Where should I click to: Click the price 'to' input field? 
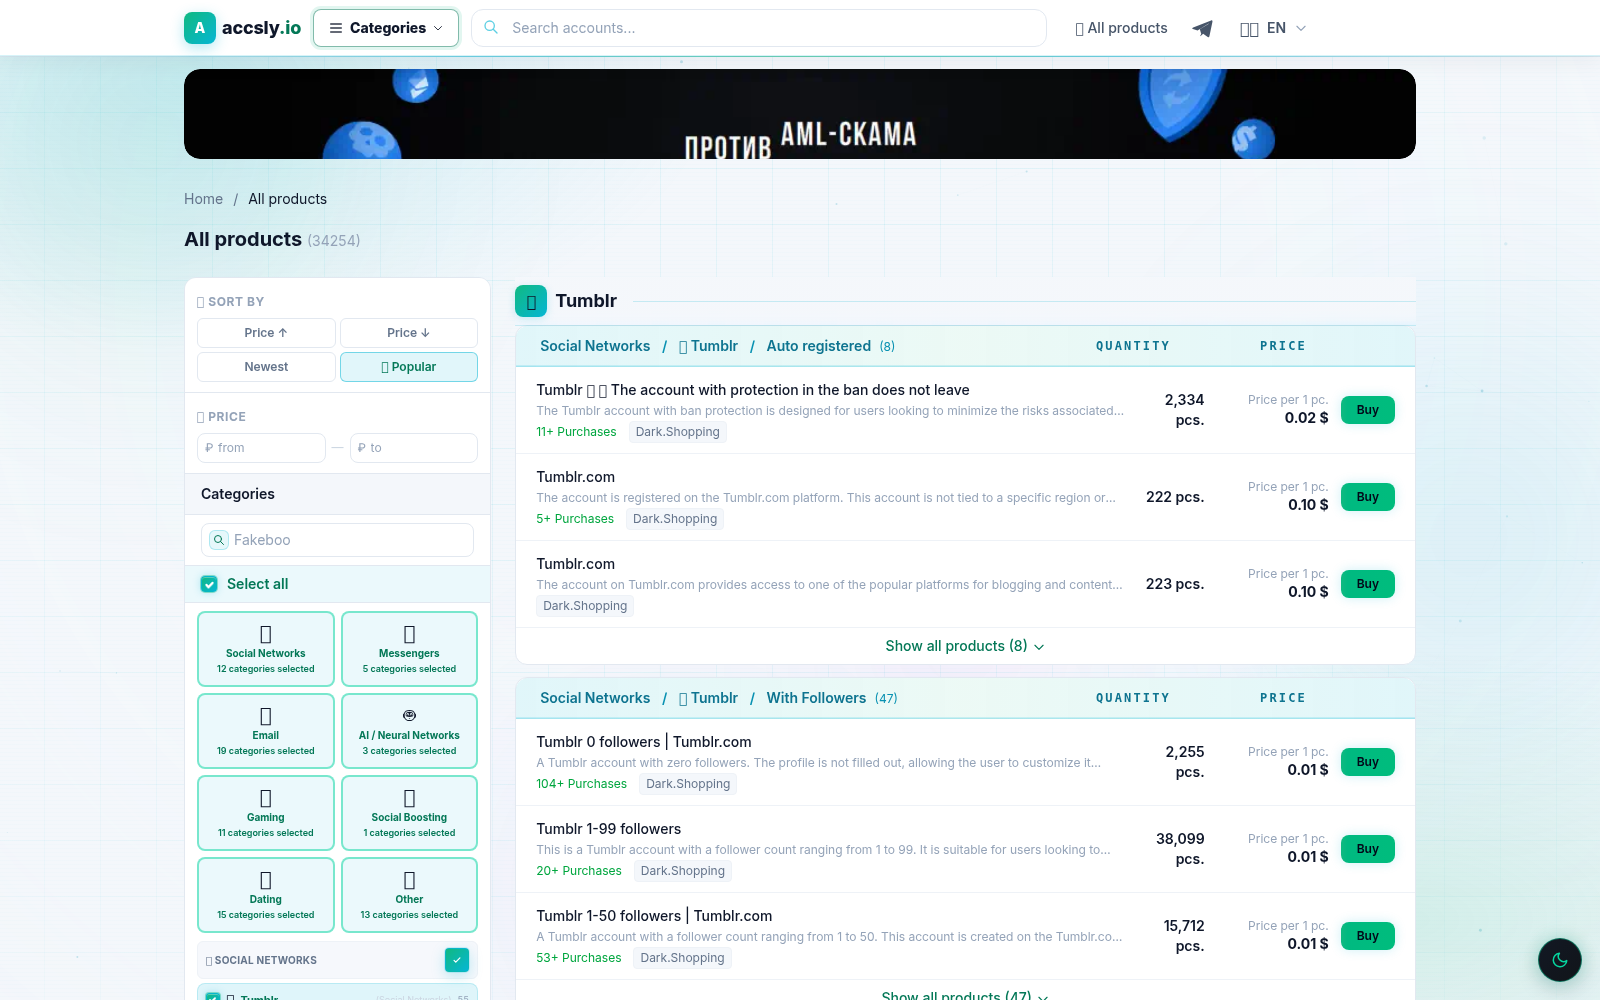coord(414,448)
